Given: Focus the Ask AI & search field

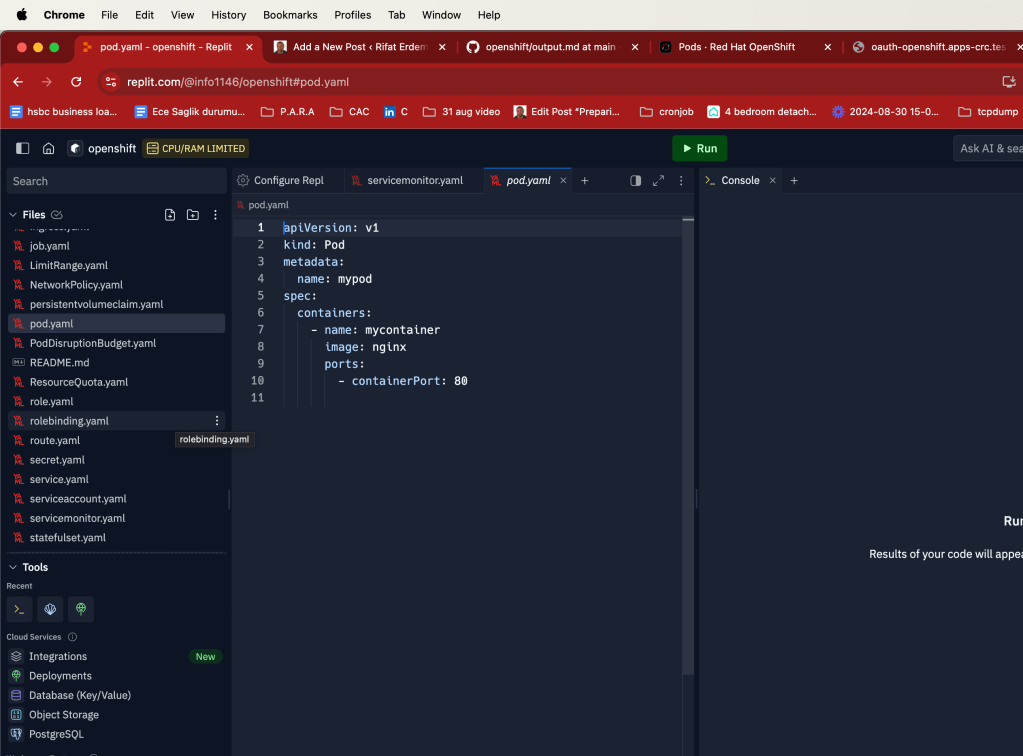Looking at the screenshot, I should (988, 148).
